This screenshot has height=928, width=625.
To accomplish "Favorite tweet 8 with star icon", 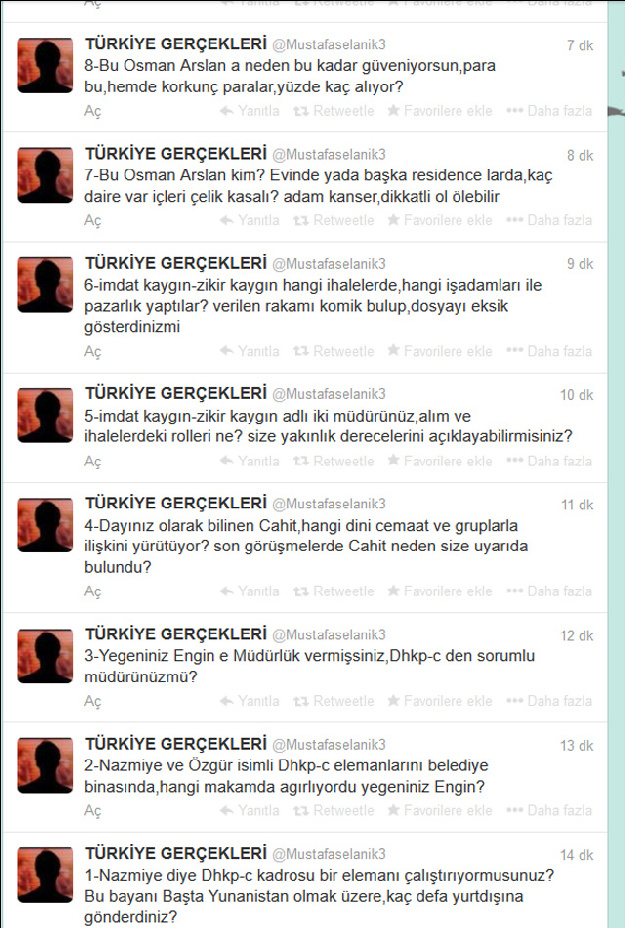I will (440, 111).
